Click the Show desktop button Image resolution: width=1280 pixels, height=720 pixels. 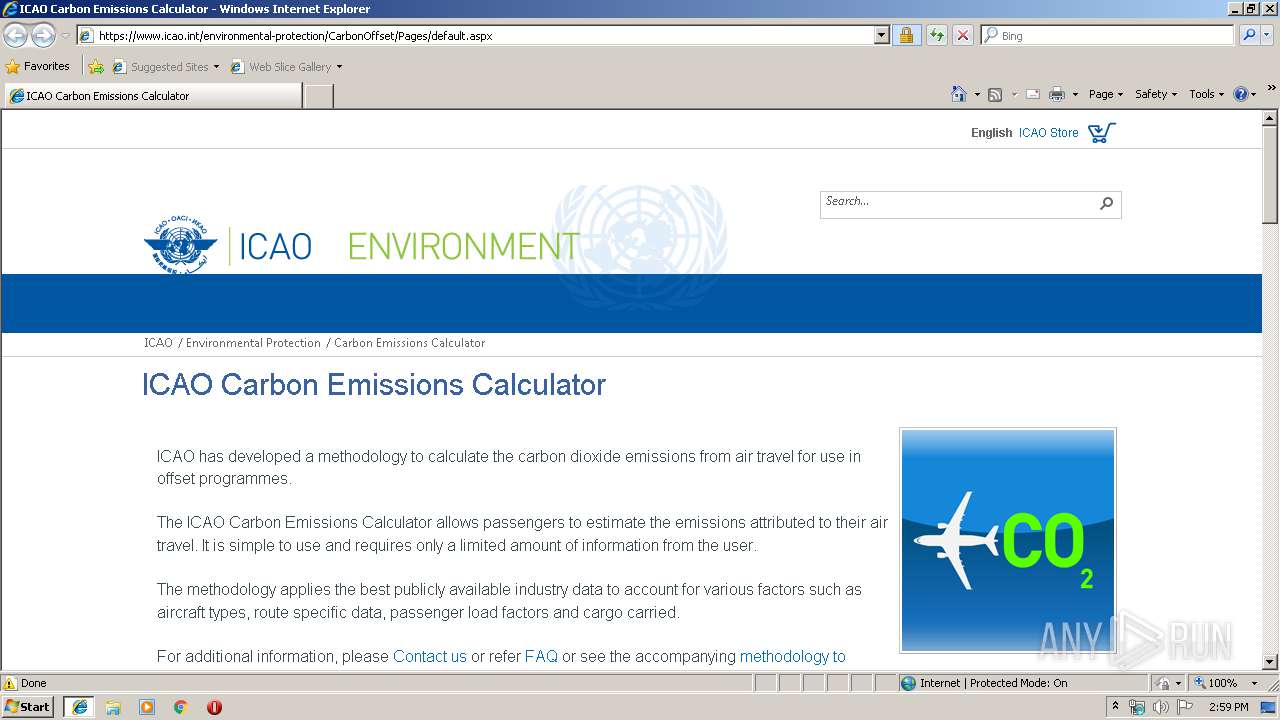coord(1269,707)
